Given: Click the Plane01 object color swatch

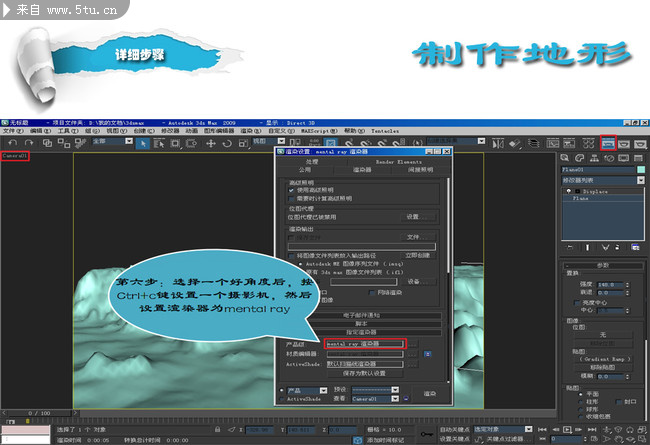Looking at the screenshot, I should pyautogui.click(x=641, y=170).
